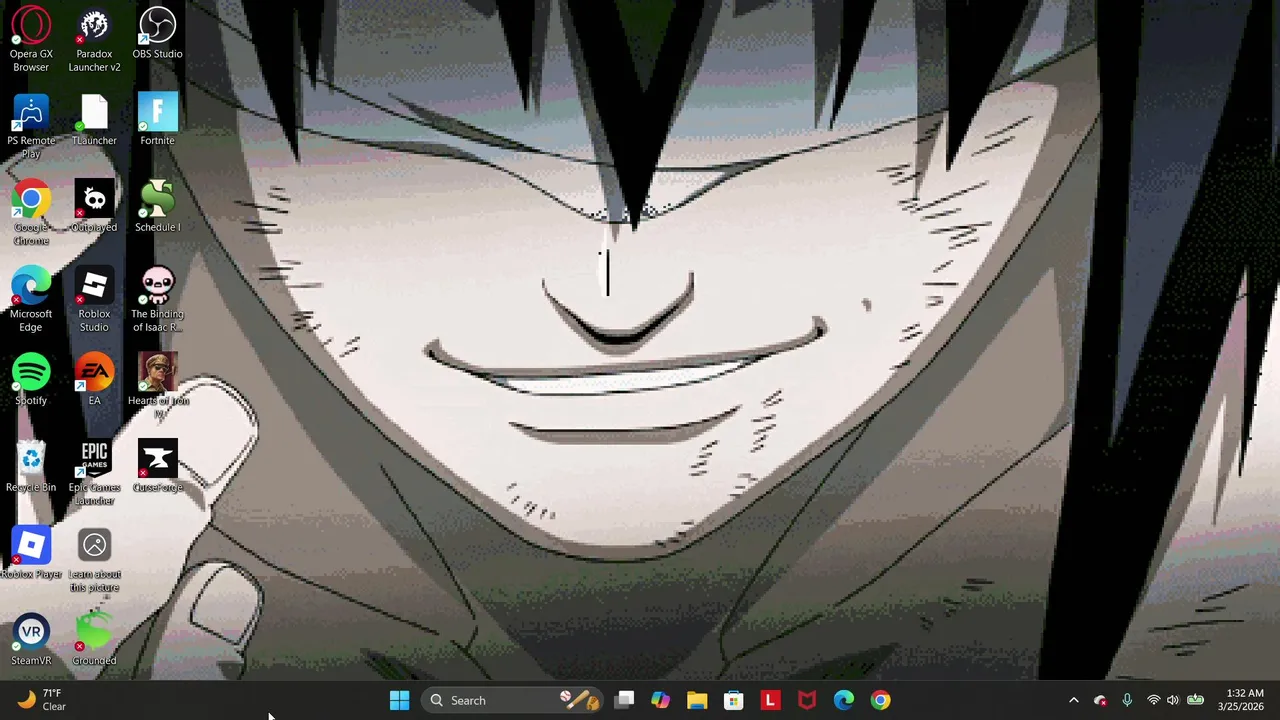Viewport: 1280px width, 720px height.
Task: Select the OBS Studio desktop icon
Action: point(157,34)
